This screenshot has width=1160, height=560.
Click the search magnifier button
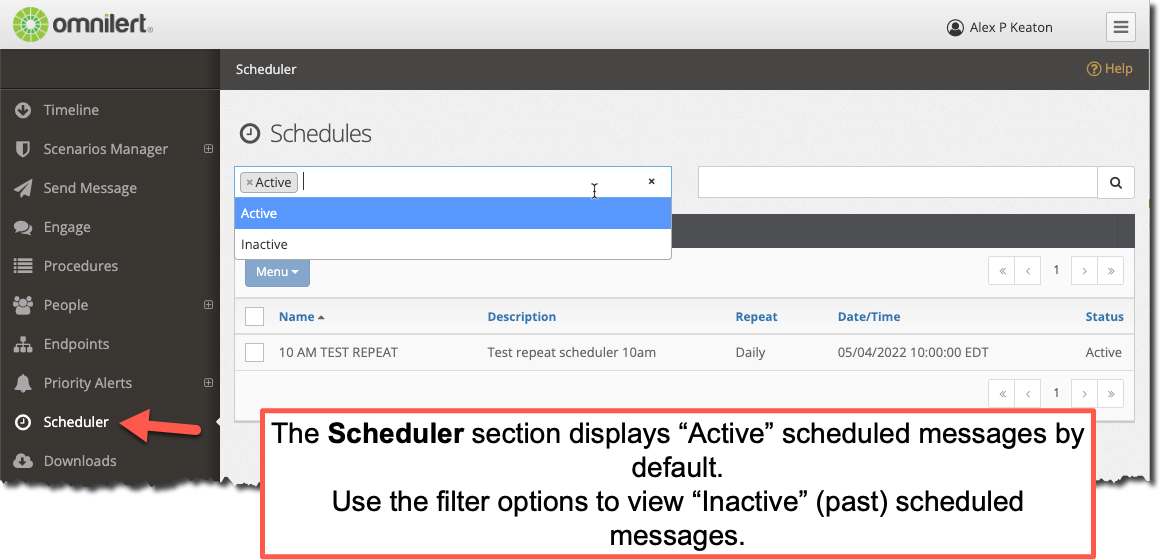pos(1116,182)
